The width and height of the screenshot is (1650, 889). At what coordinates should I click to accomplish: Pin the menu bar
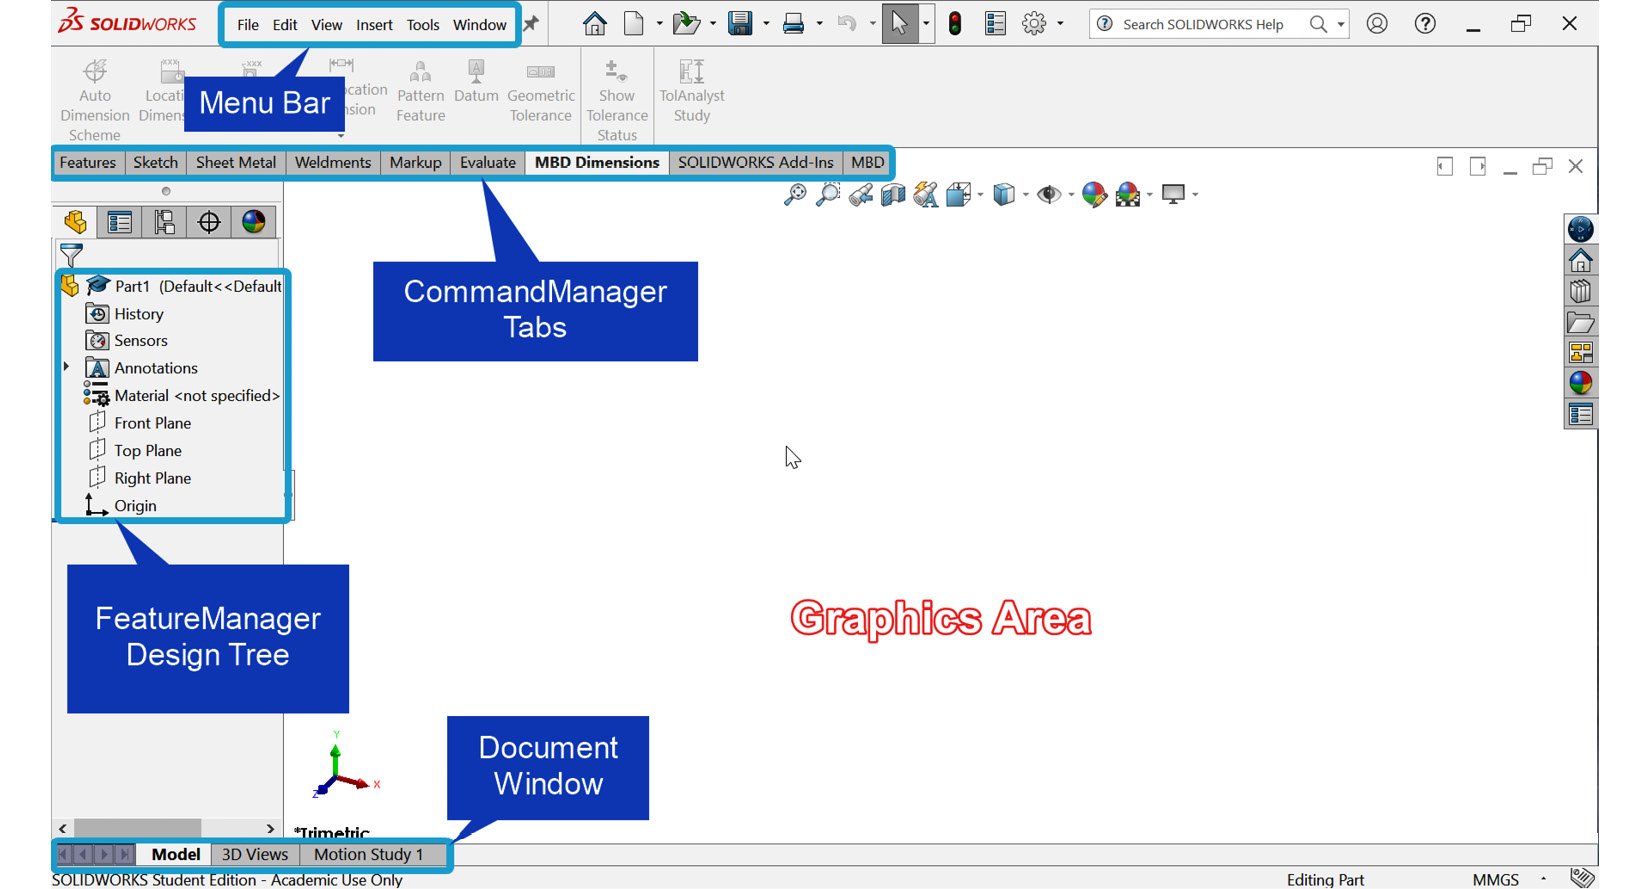(x=531, y=23)
